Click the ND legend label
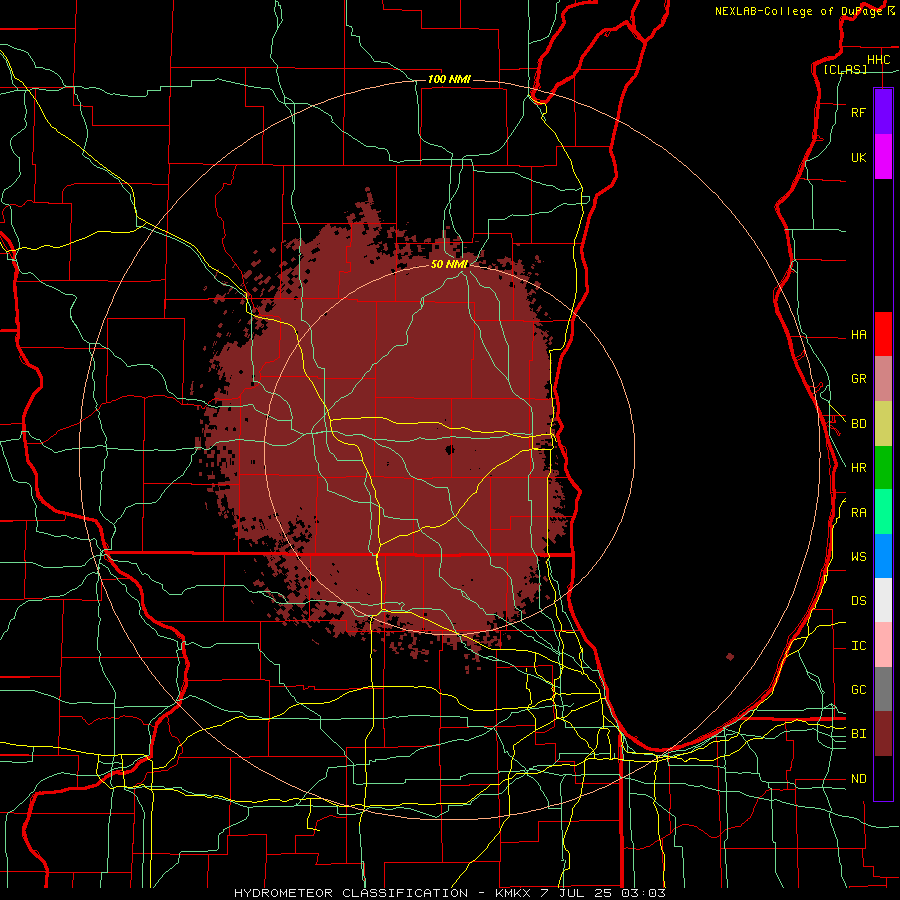Image resolution: width=900 pixels, height=900 pixels. click(x=858, y=779)
